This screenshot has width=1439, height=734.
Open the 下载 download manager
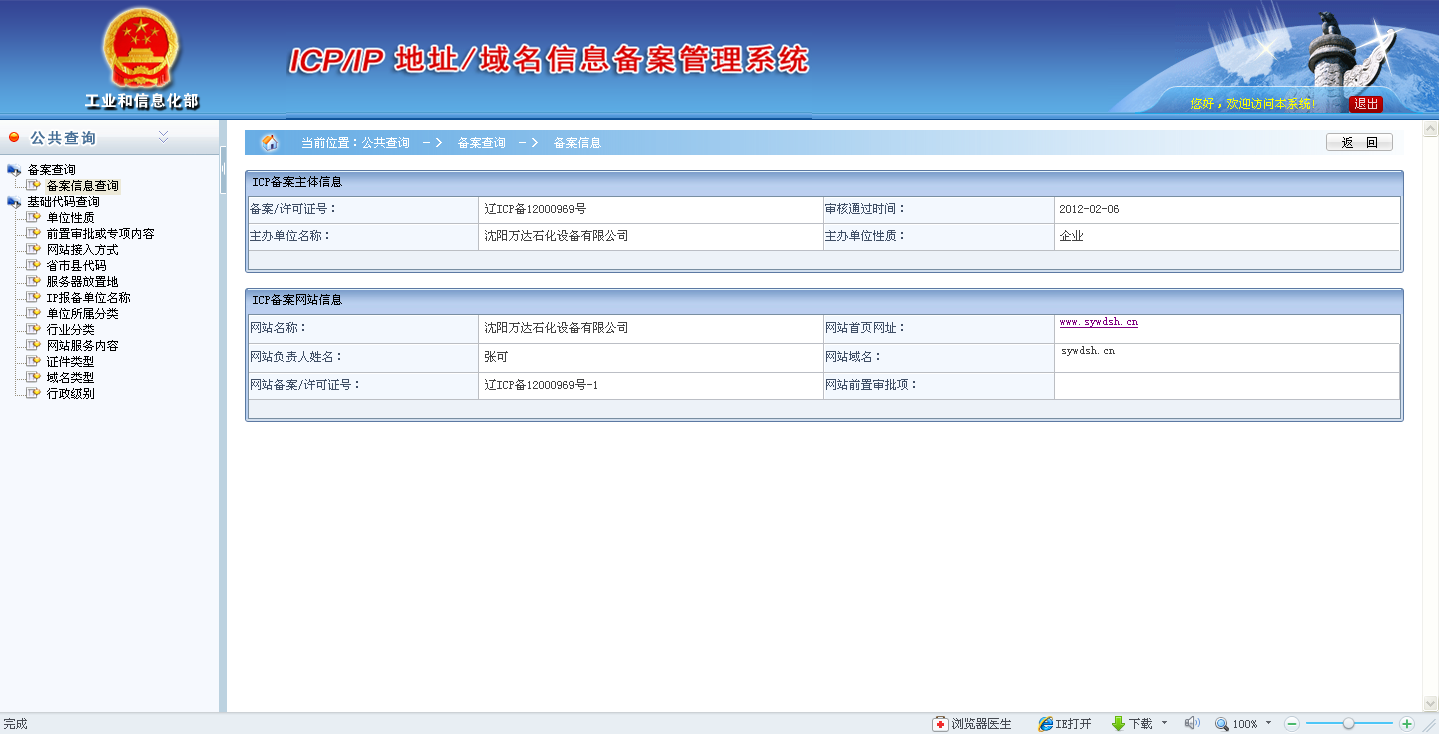(x=1132, y=724)
